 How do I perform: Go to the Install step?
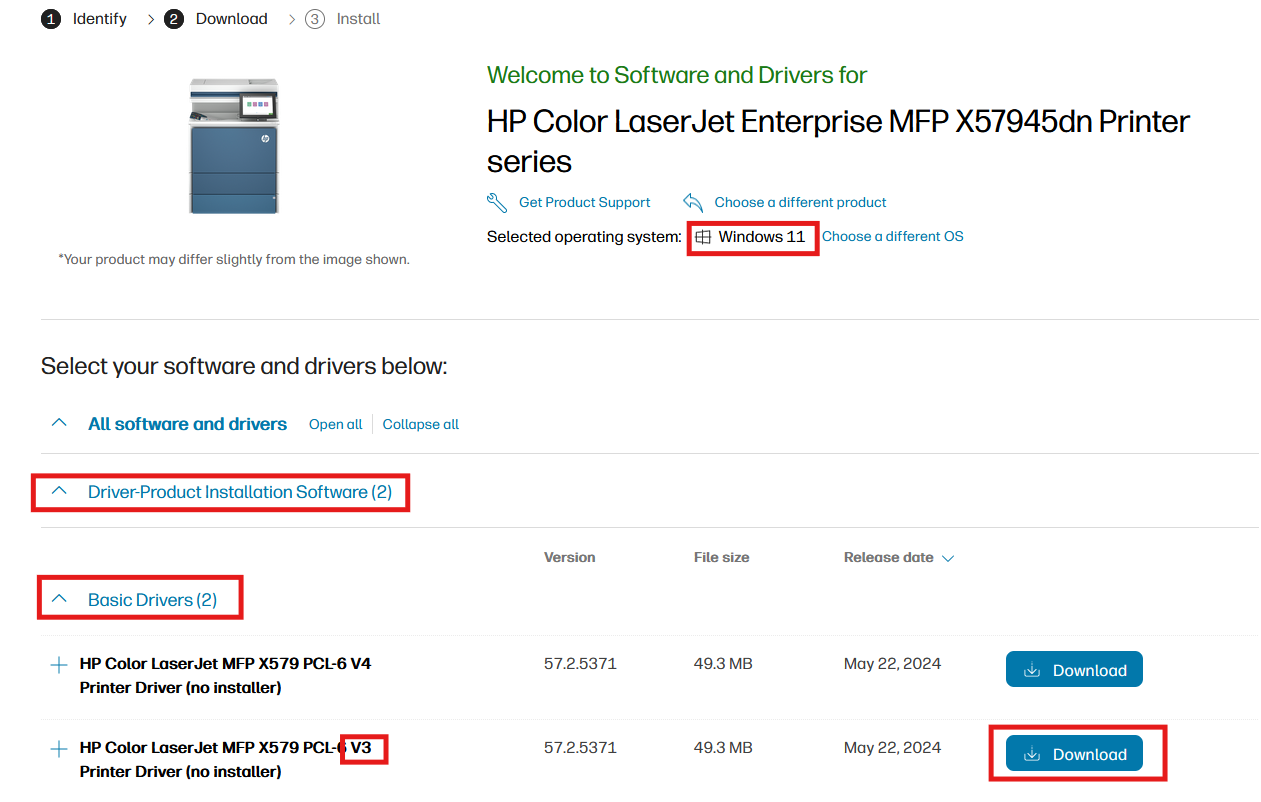tap(358, 19)
